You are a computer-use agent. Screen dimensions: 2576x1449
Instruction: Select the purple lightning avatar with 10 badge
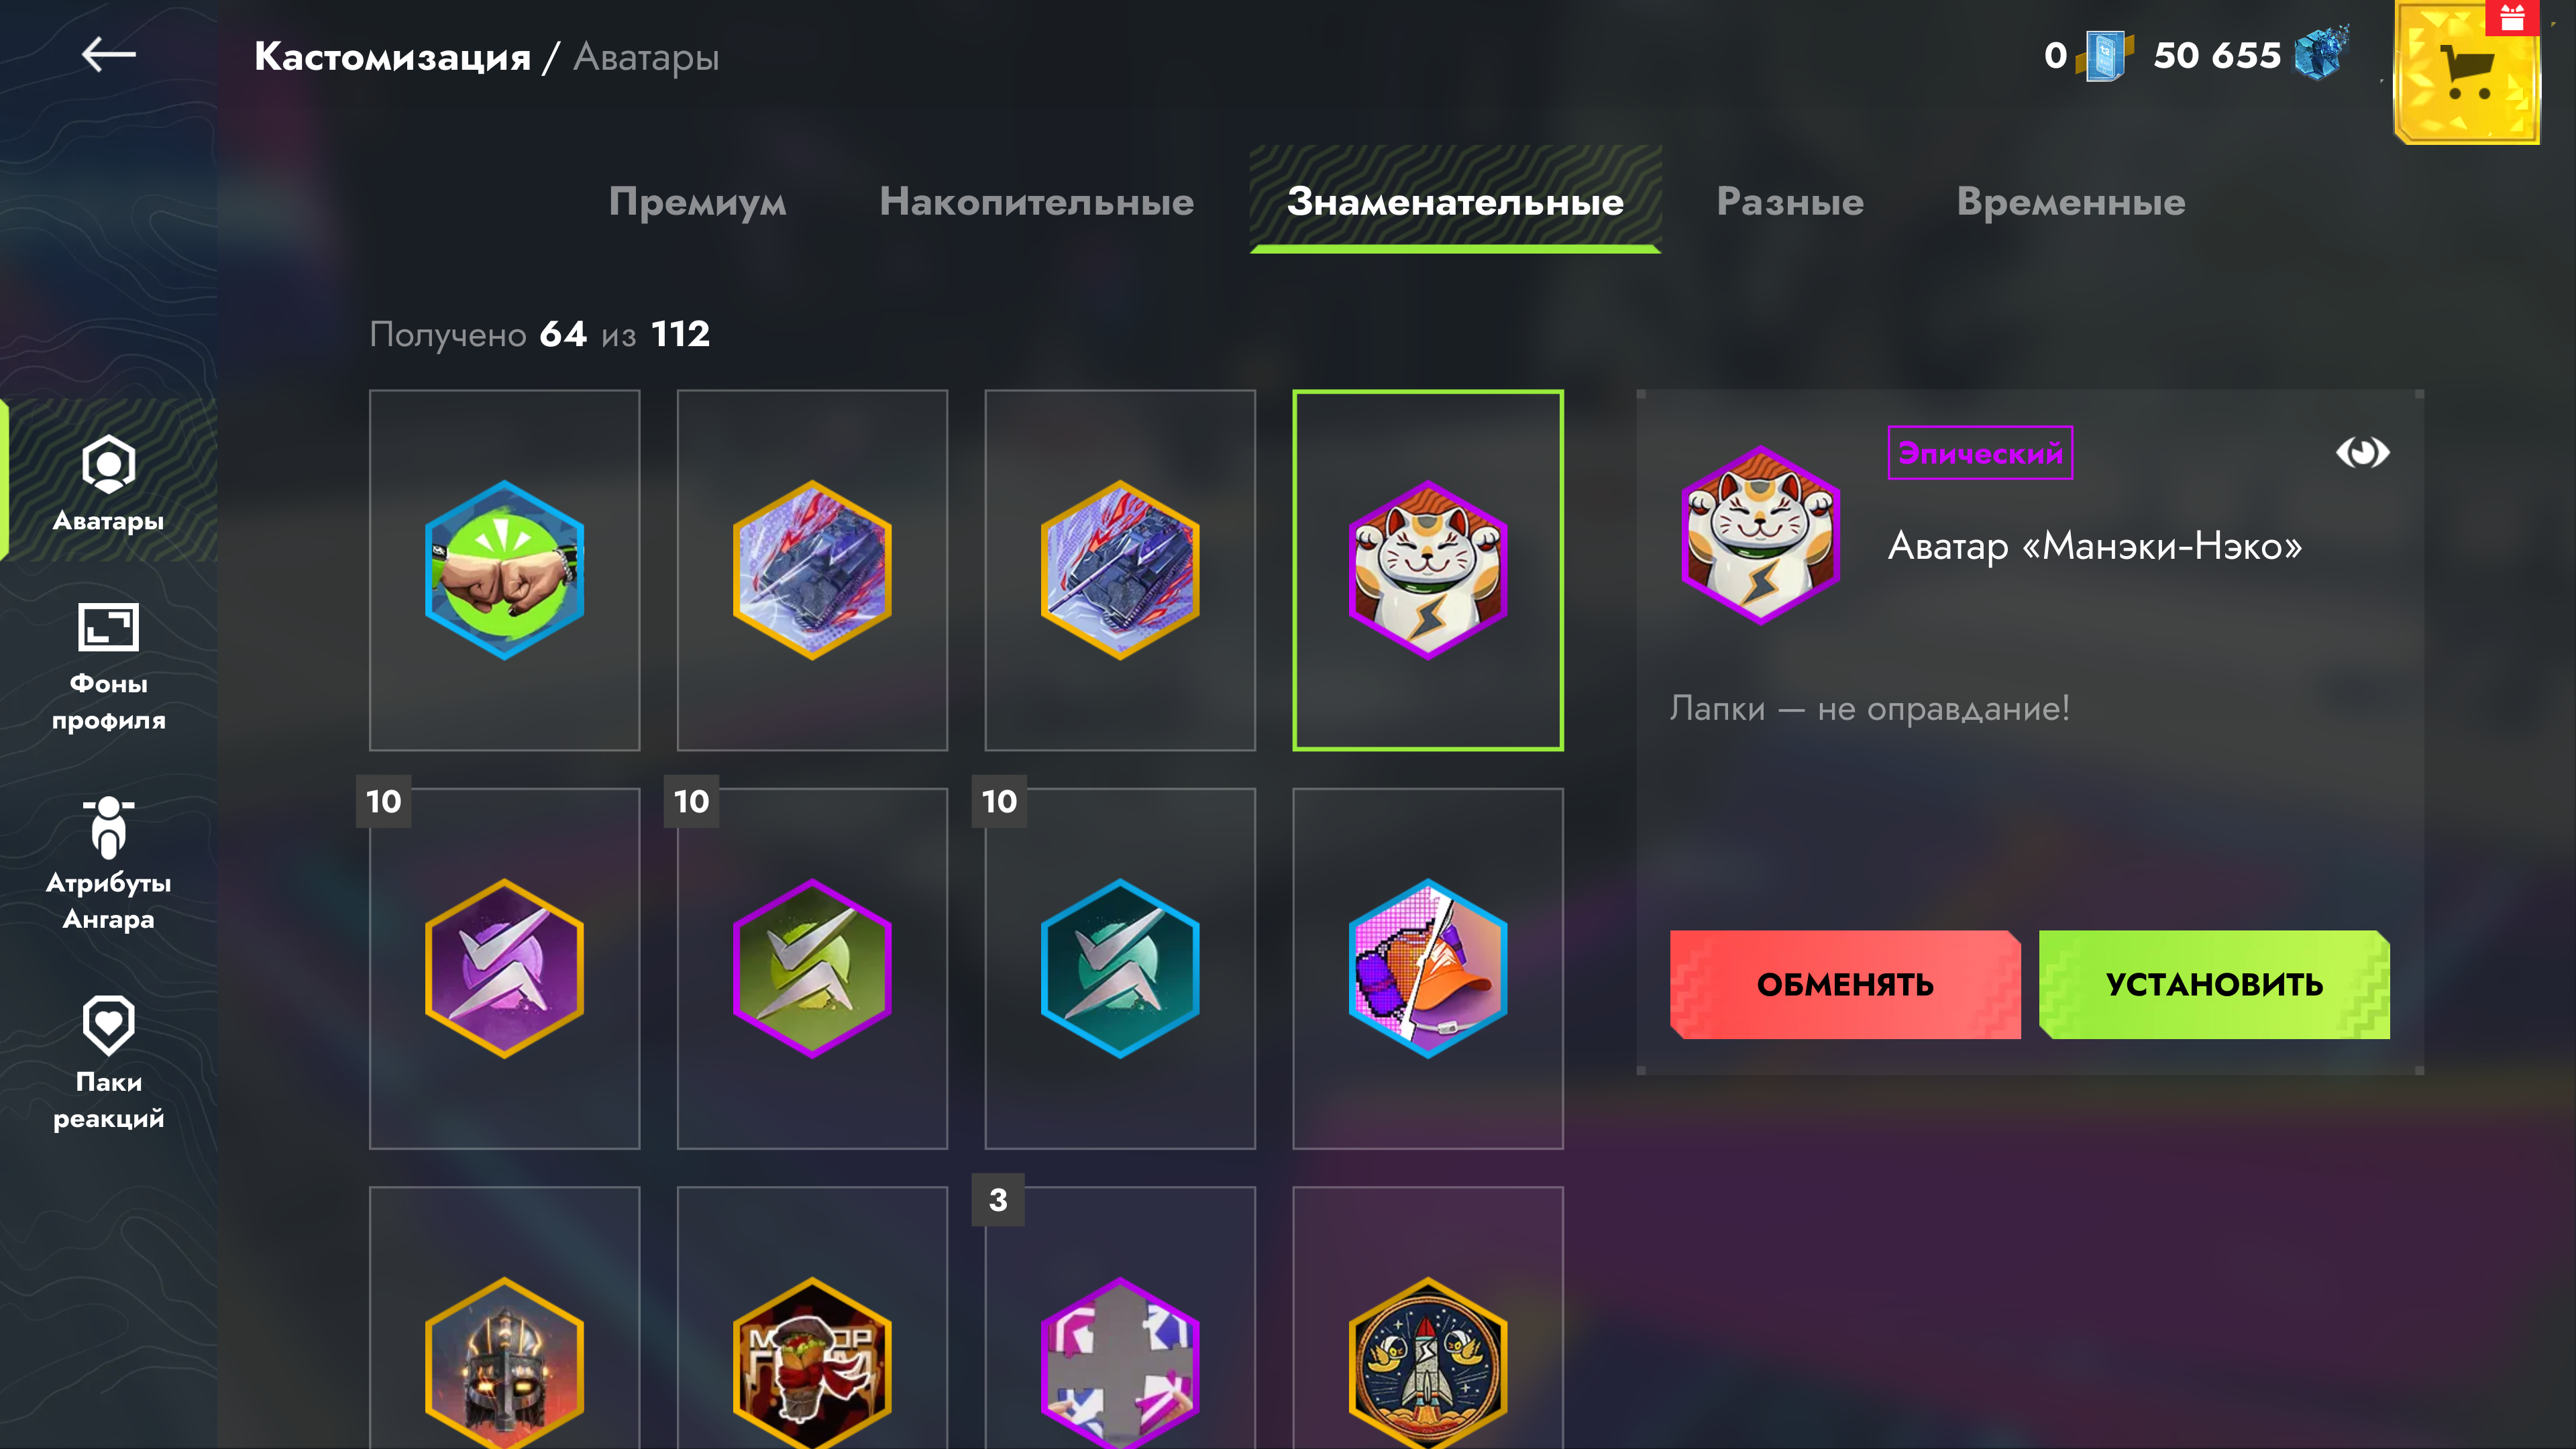[x=504, y=968]
